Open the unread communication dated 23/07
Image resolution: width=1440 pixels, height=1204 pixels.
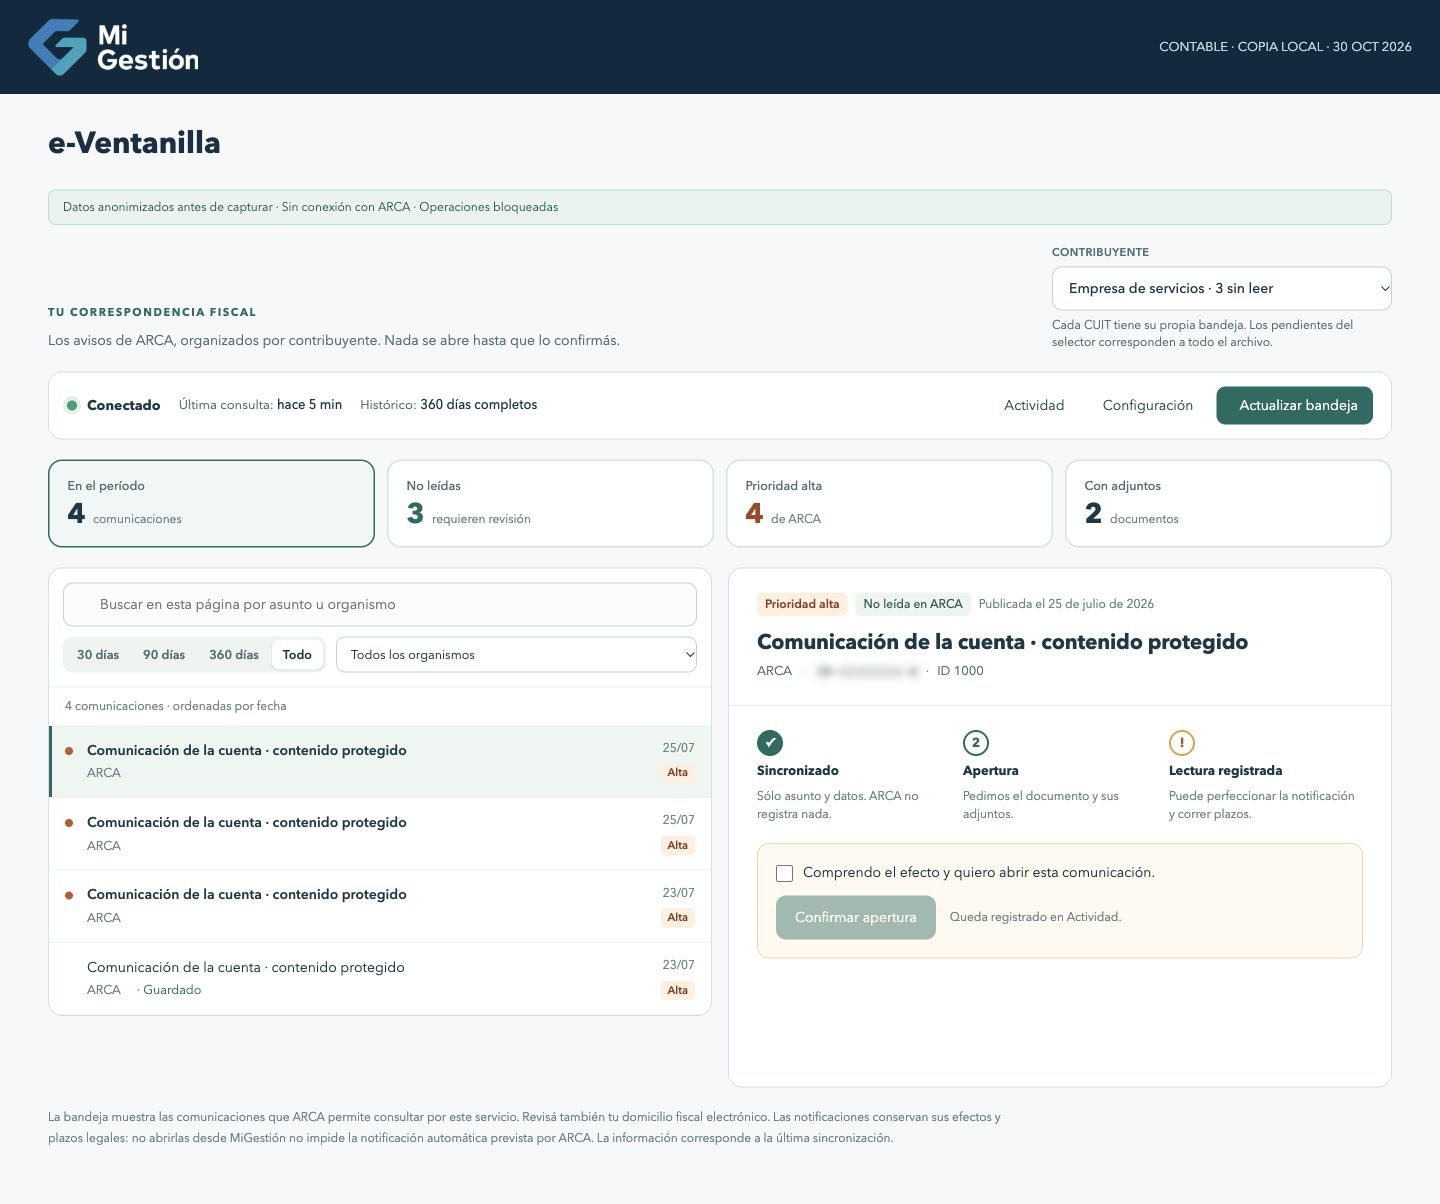pos(380,906)
